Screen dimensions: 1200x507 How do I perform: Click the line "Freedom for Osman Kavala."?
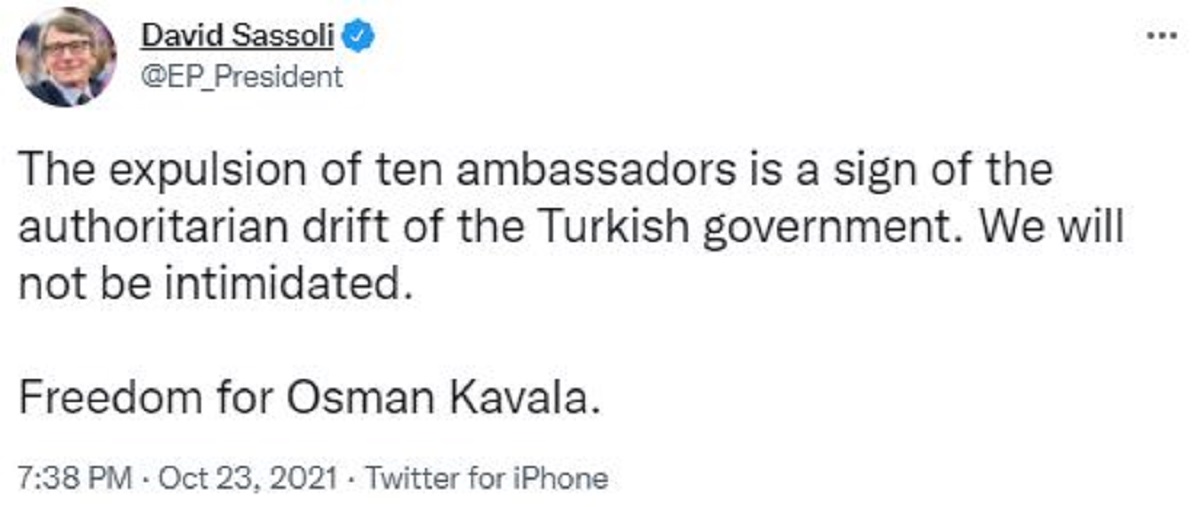point(310,398)
